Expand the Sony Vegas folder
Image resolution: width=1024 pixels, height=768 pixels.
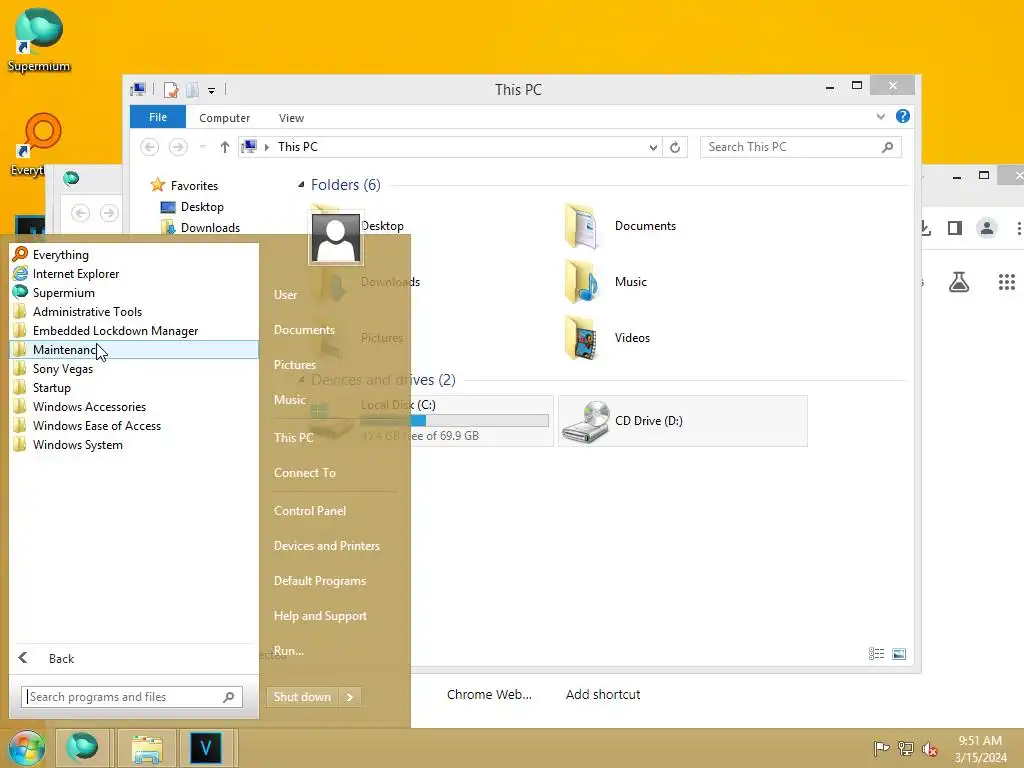pos(134,368)
